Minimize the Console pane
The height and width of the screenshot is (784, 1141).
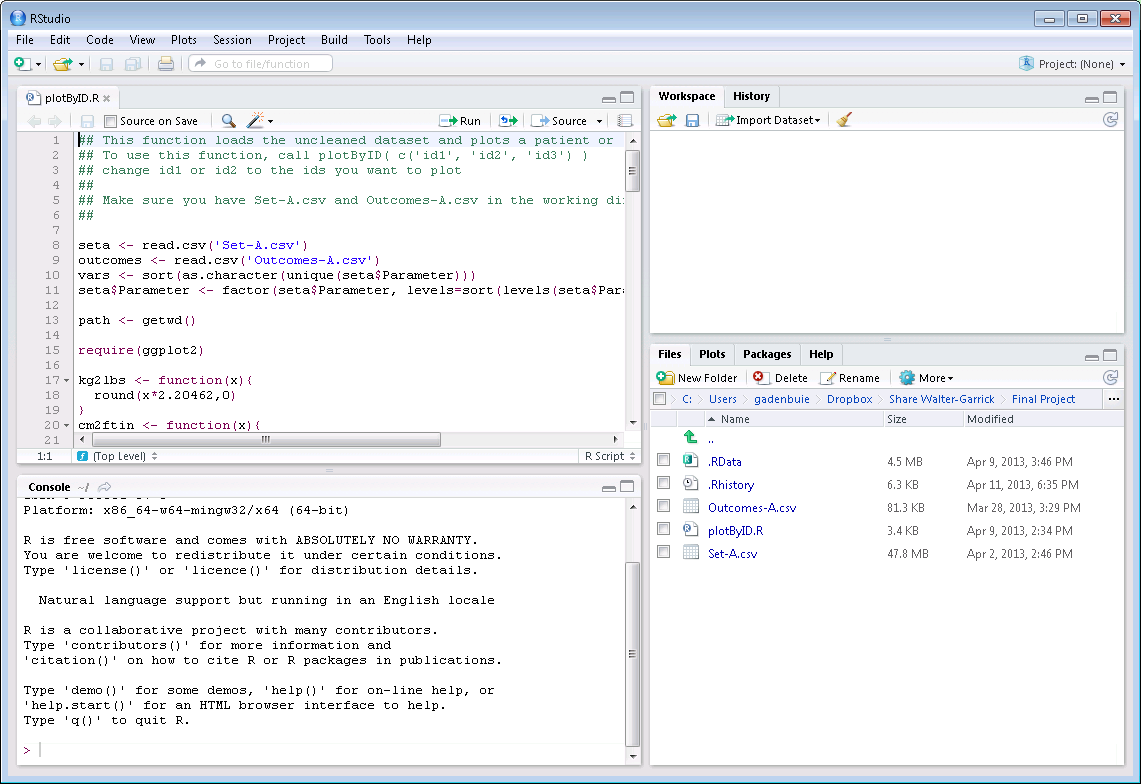point(609,487)
